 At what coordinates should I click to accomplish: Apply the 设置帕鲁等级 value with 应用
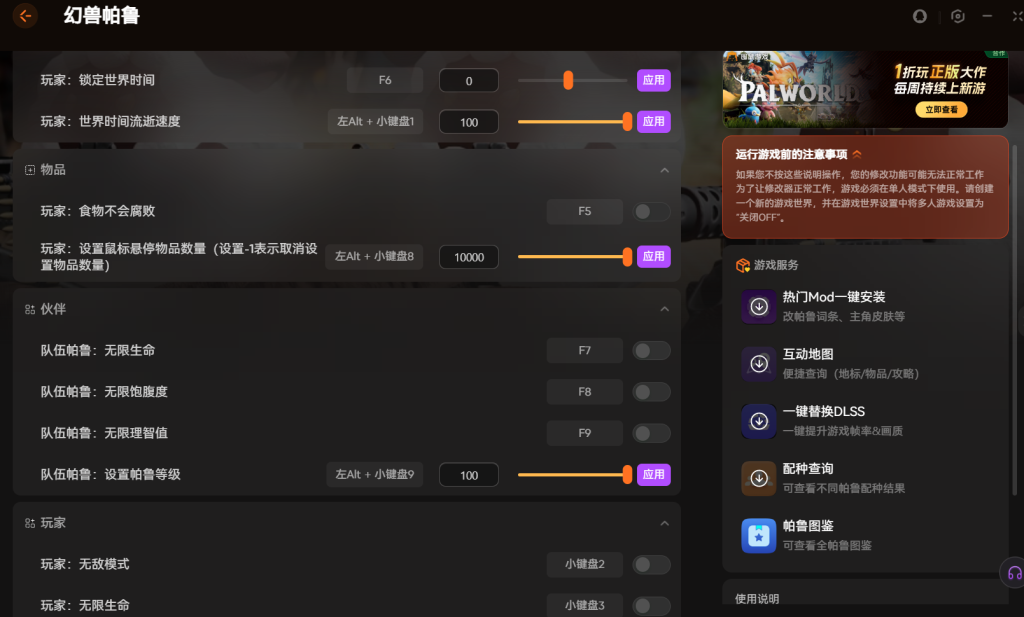coord(653,474)
